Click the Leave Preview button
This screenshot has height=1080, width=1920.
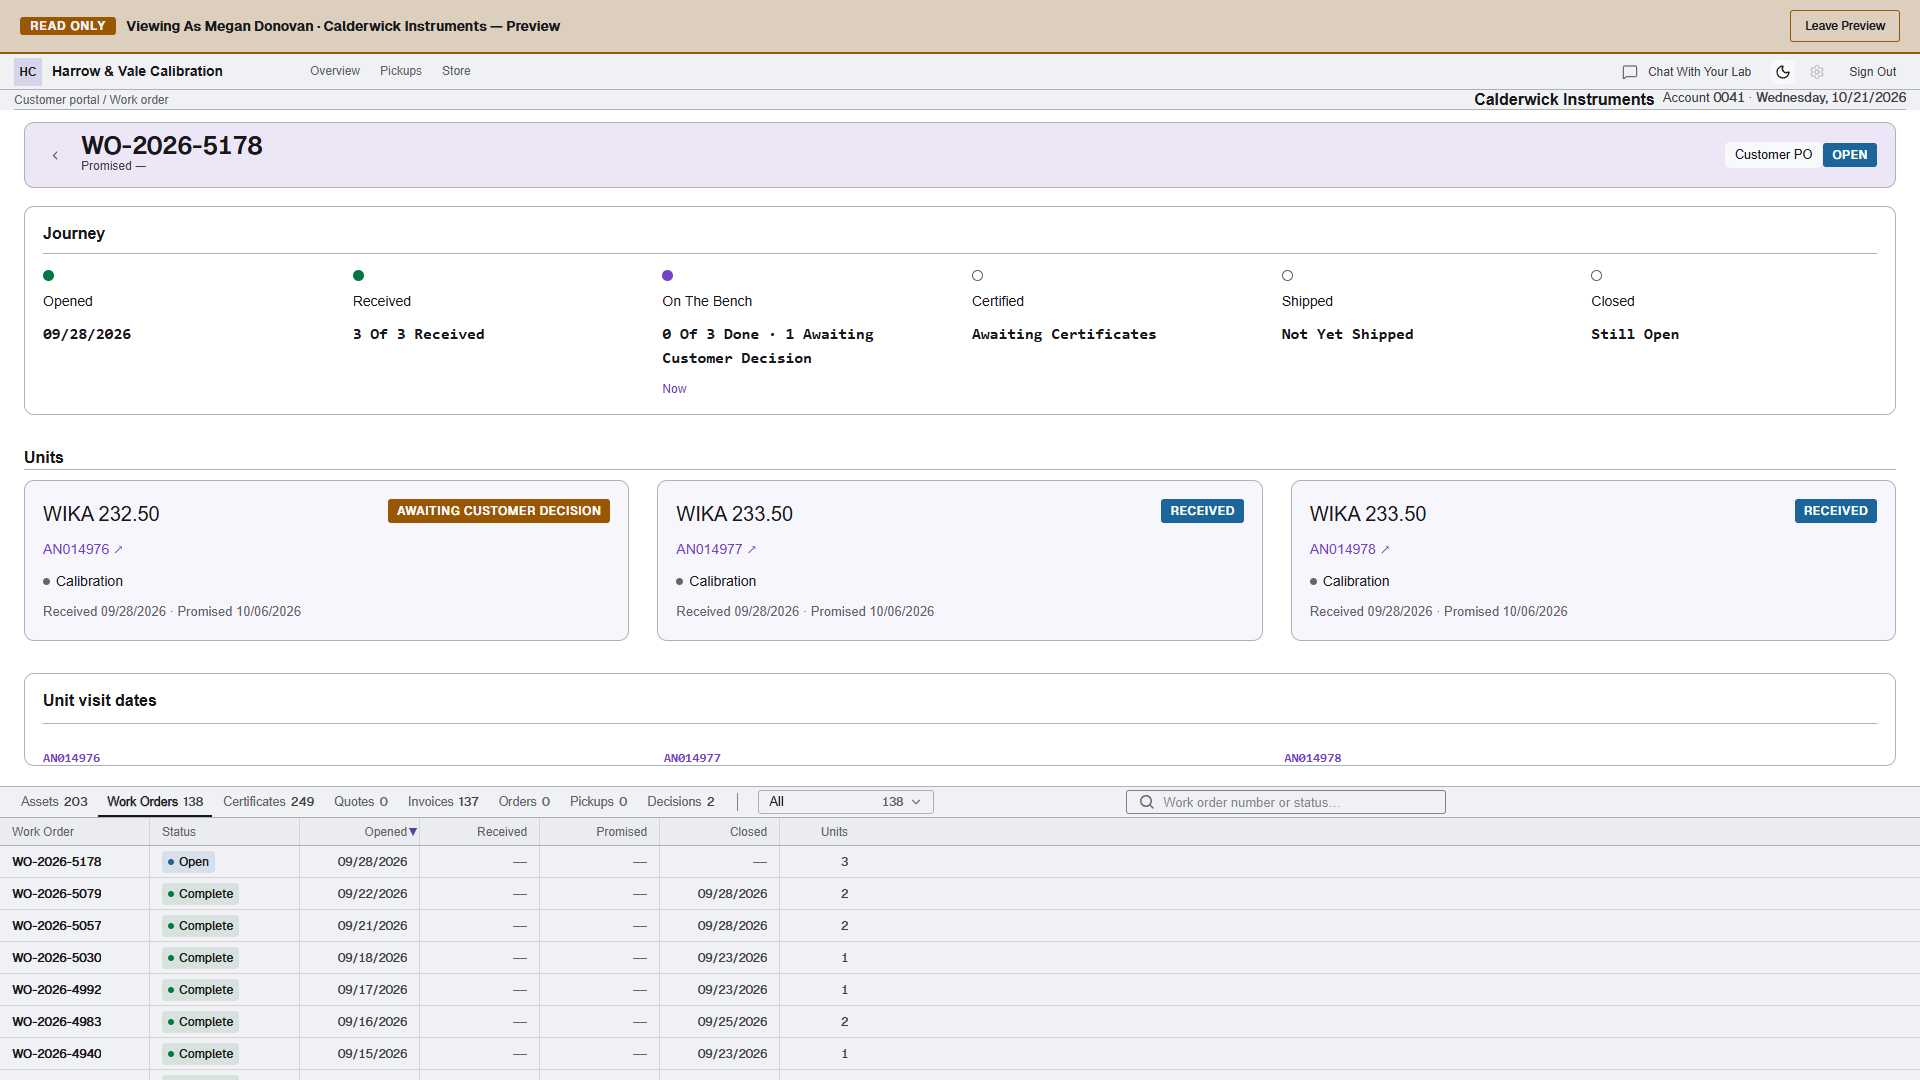click(1845, 26)
